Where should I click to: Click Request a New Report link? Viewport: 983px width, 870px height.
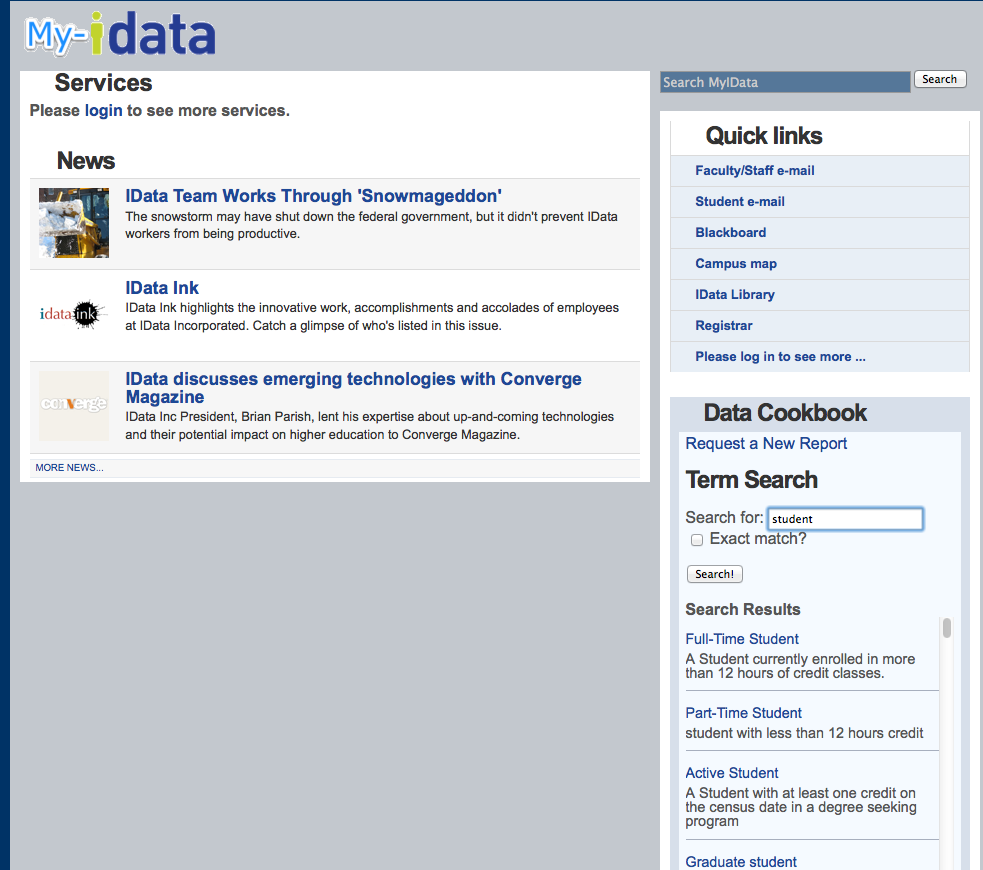766,443
